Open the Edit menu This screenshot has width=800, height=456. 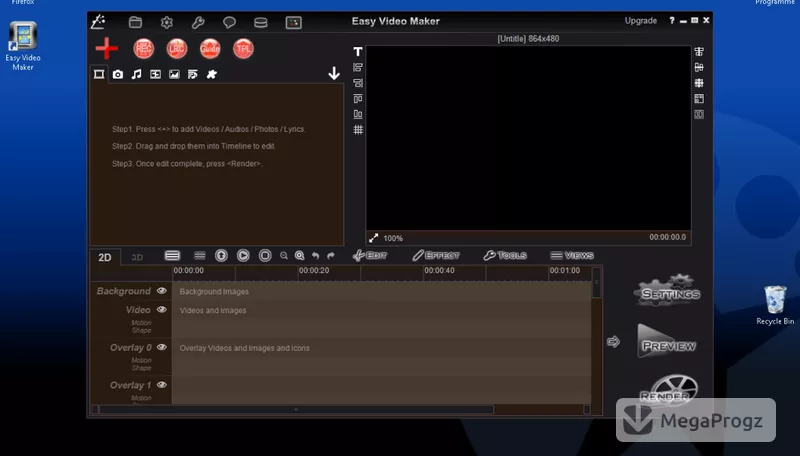370,256
